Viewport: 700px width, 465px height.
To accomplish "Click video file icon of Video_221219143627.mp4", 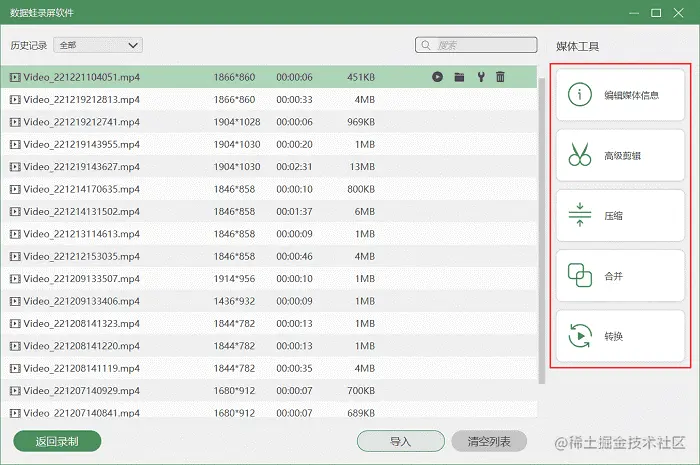I will [x=15, y=167].
